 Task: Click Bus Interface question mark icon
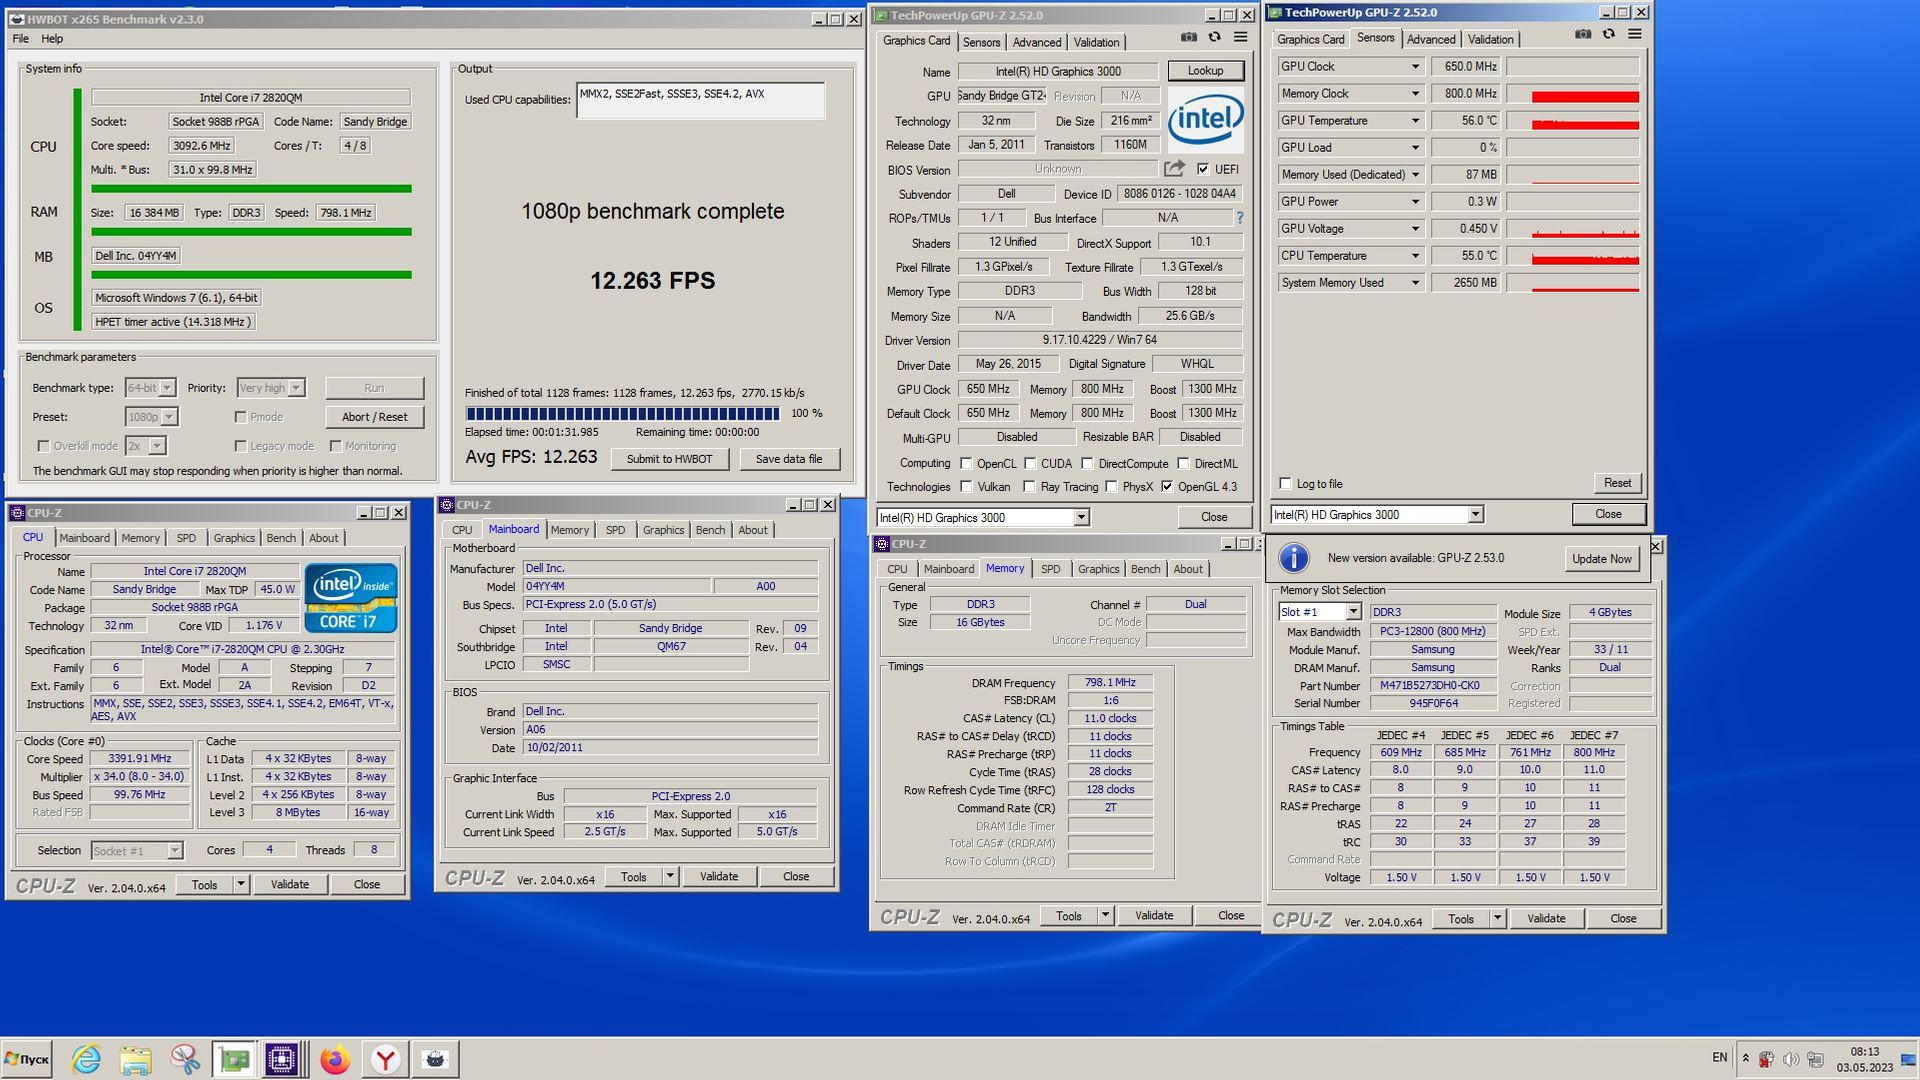1240,218
